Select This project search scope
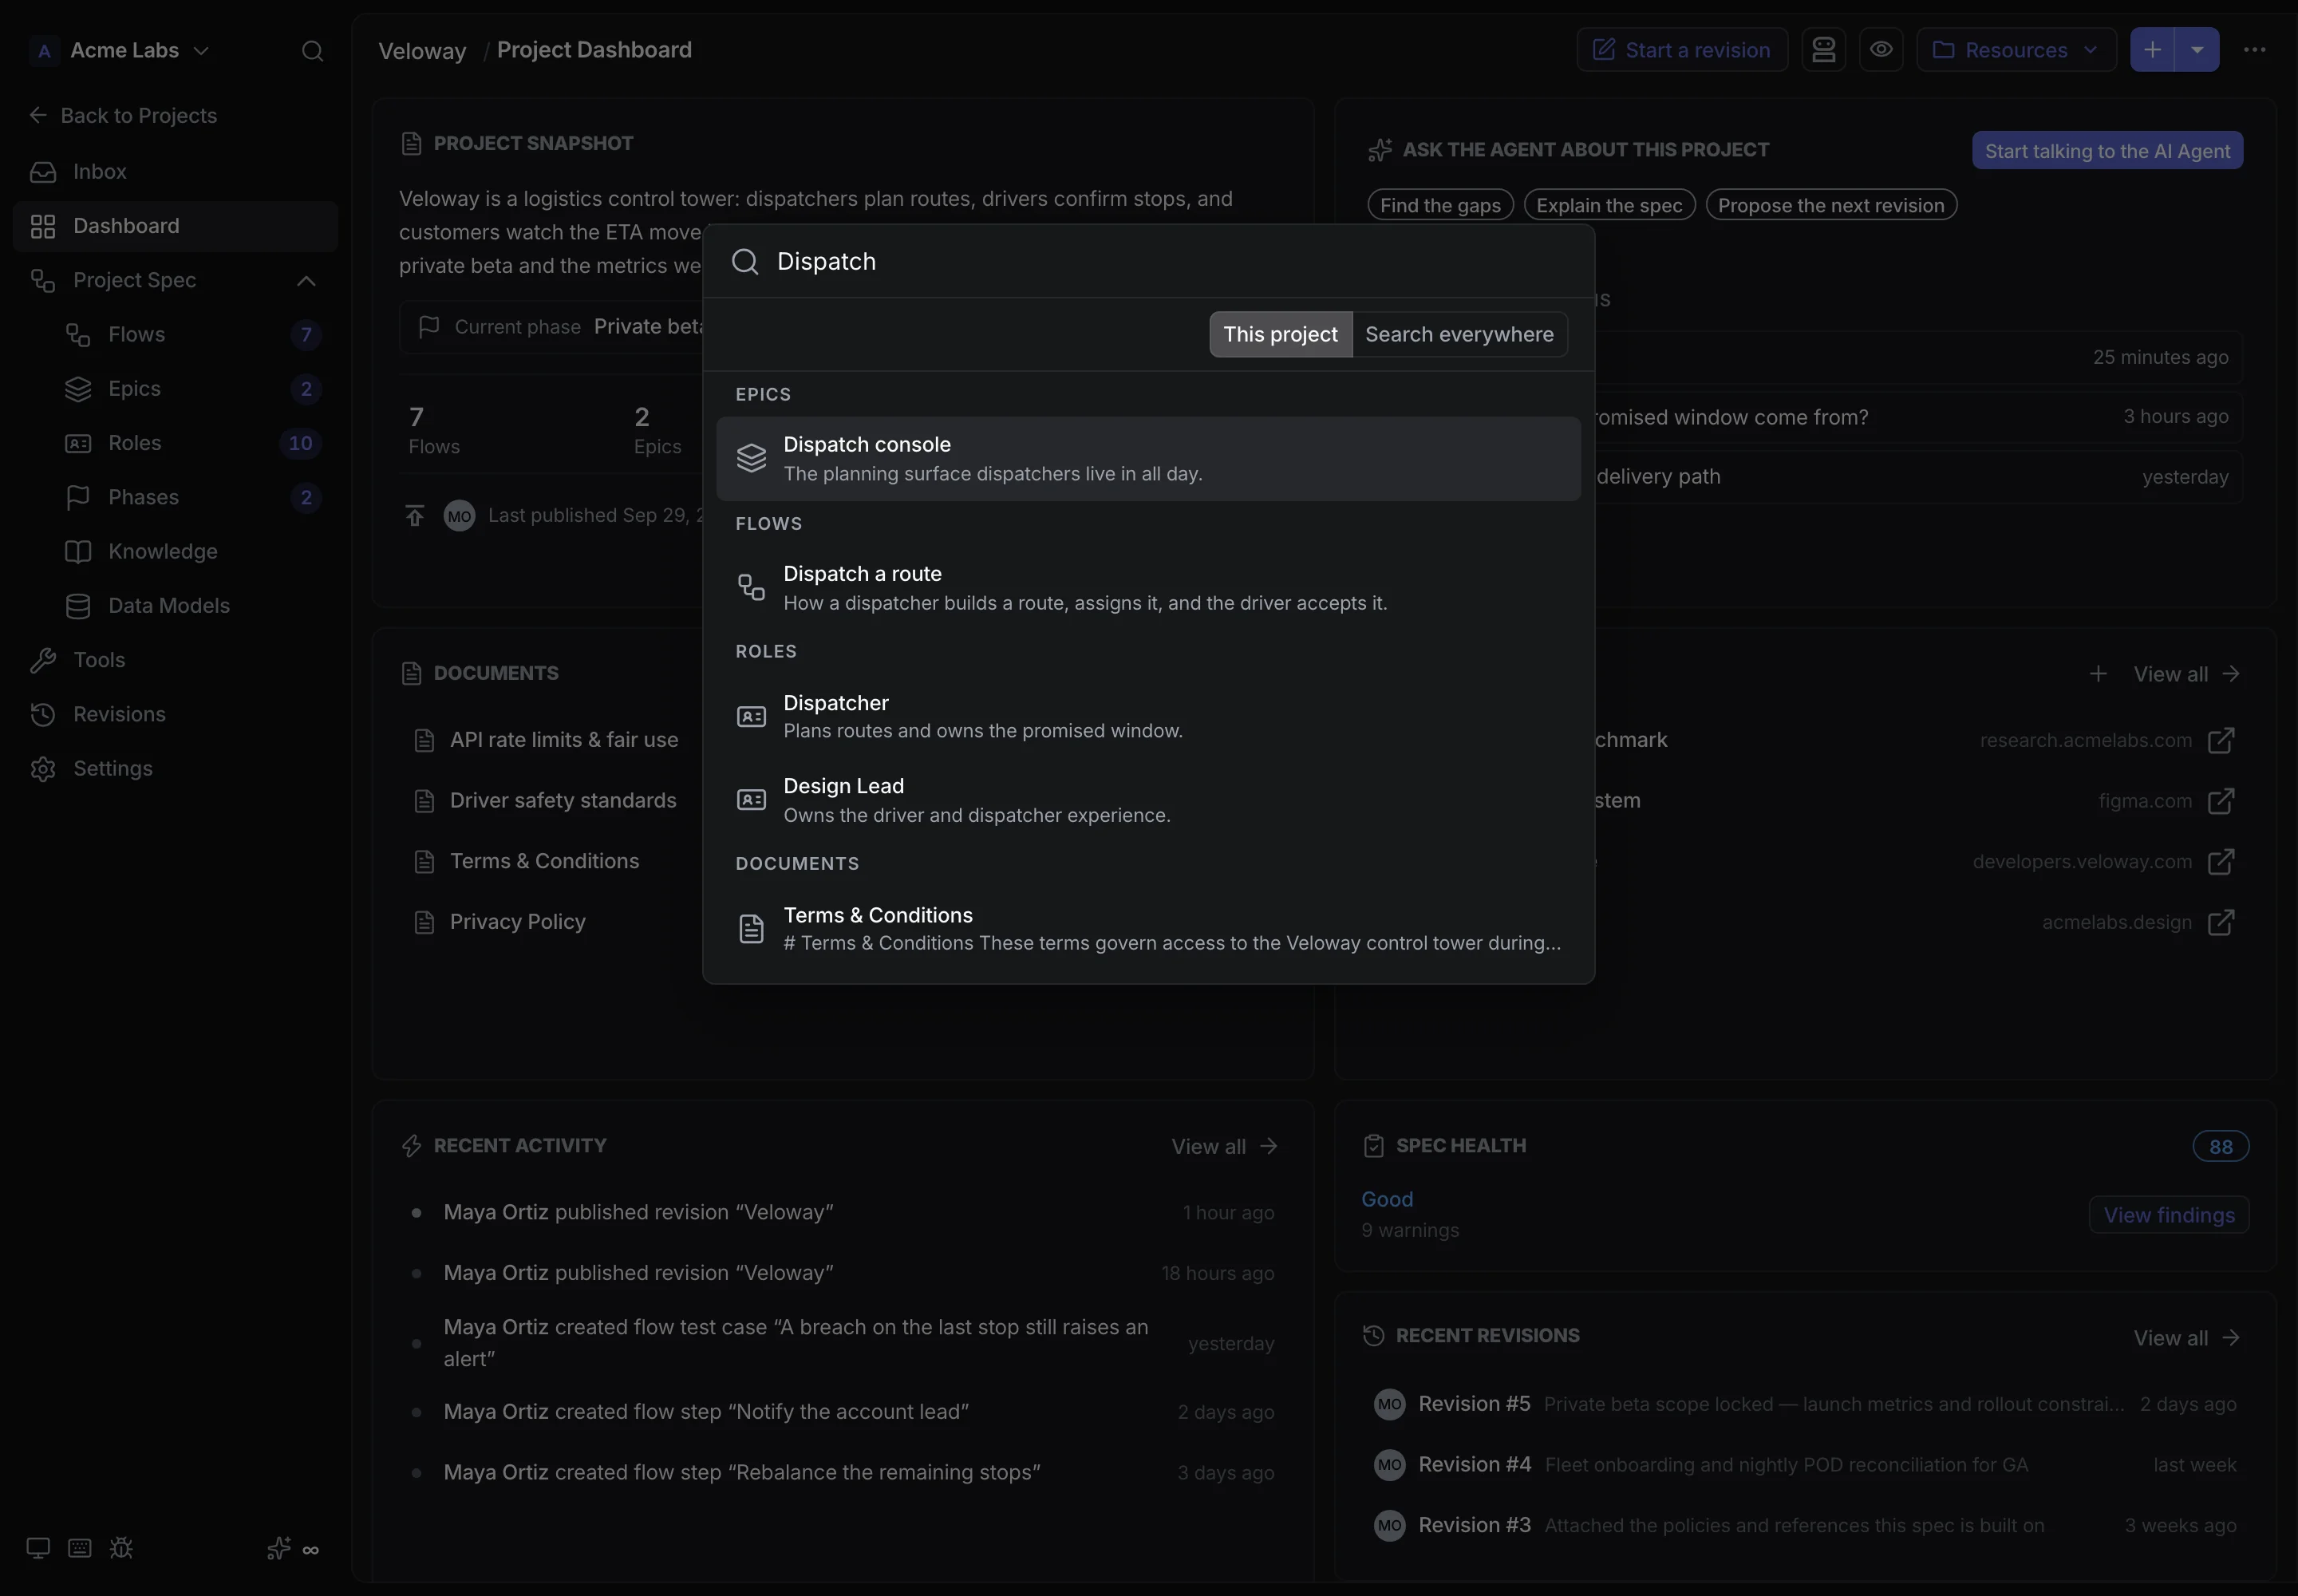 point(1280,334)
